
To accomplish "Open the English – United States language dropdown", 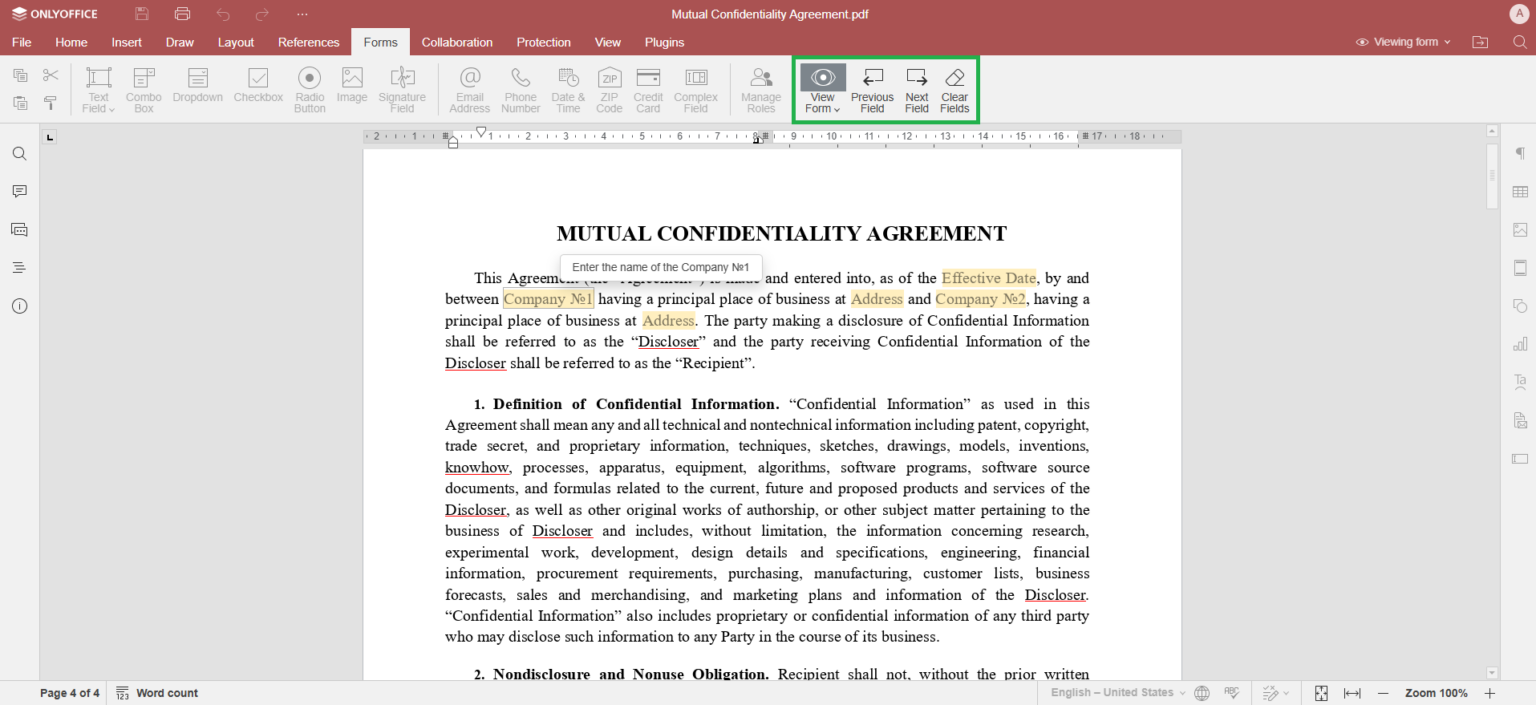I will pyautogui.click(x=1118, y=693).
